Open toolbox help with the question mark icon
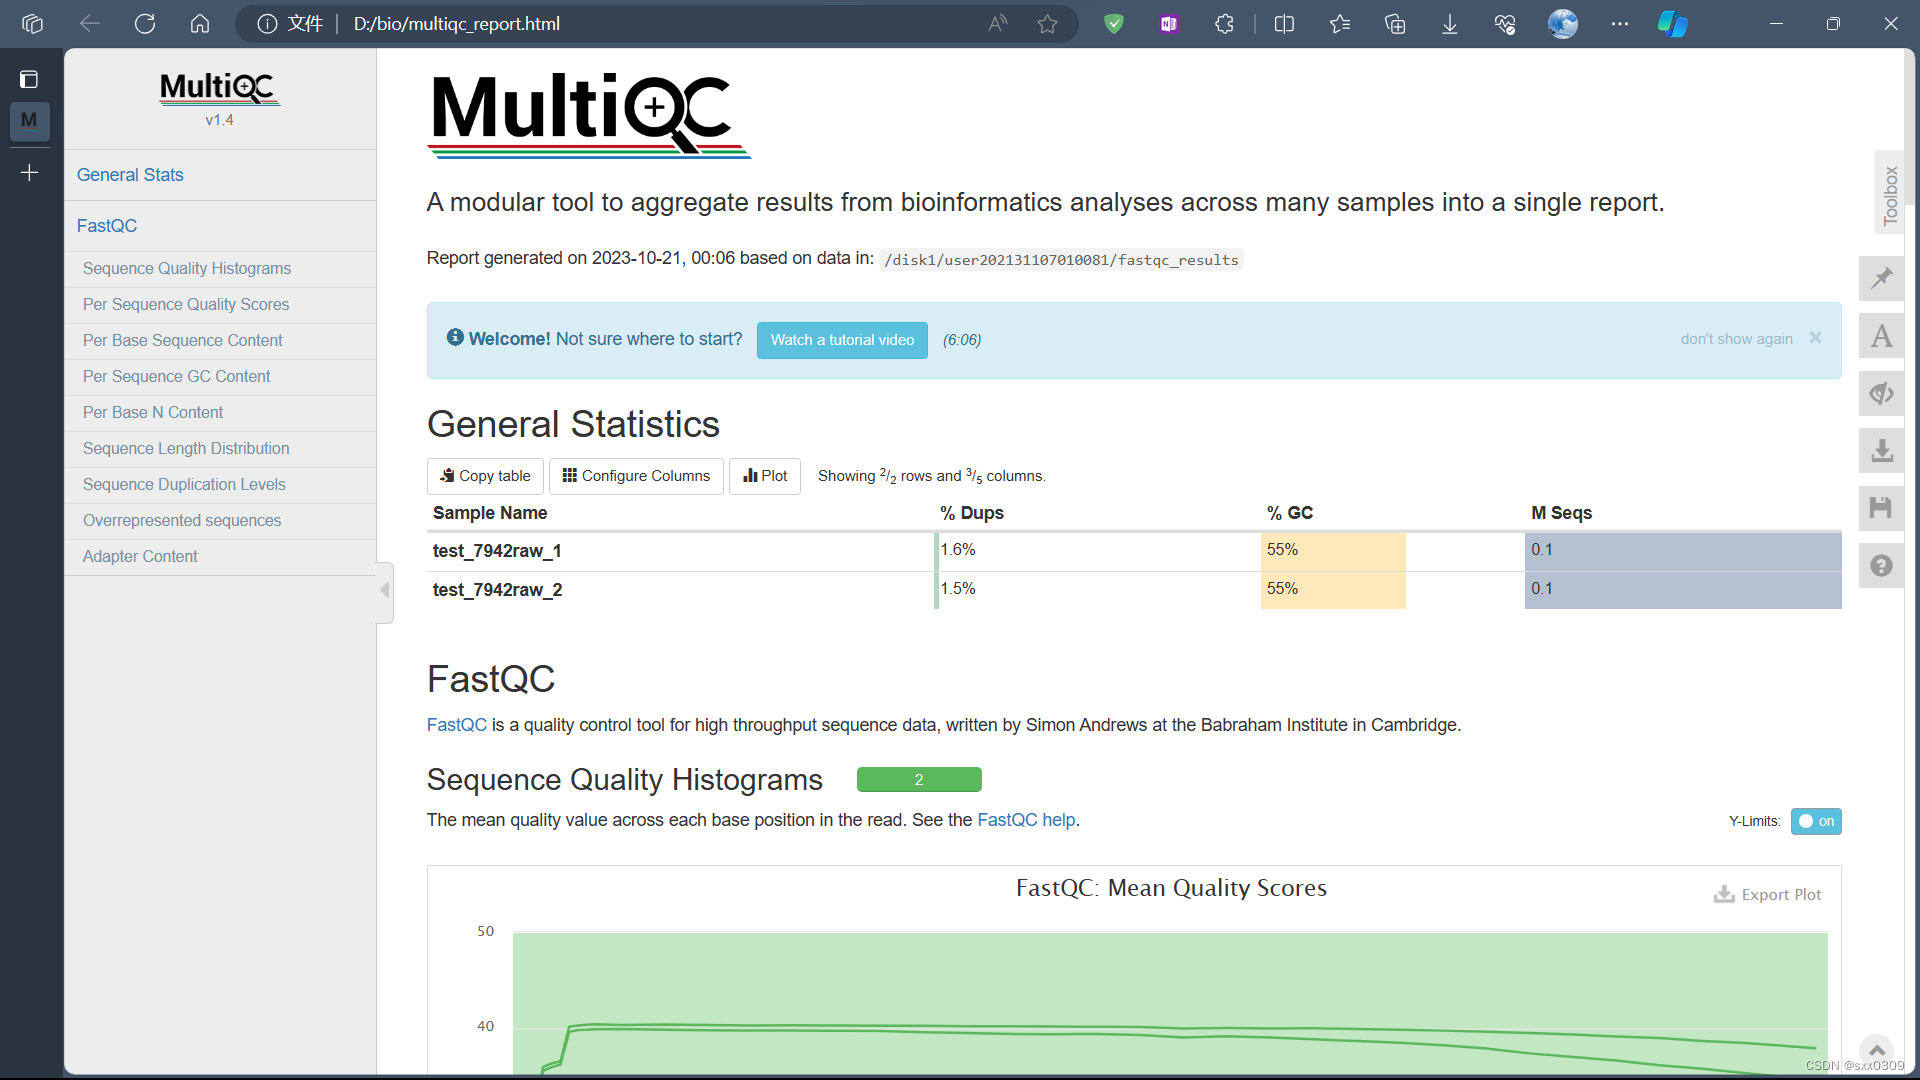1920x1080 pixels. point(1881,565)
